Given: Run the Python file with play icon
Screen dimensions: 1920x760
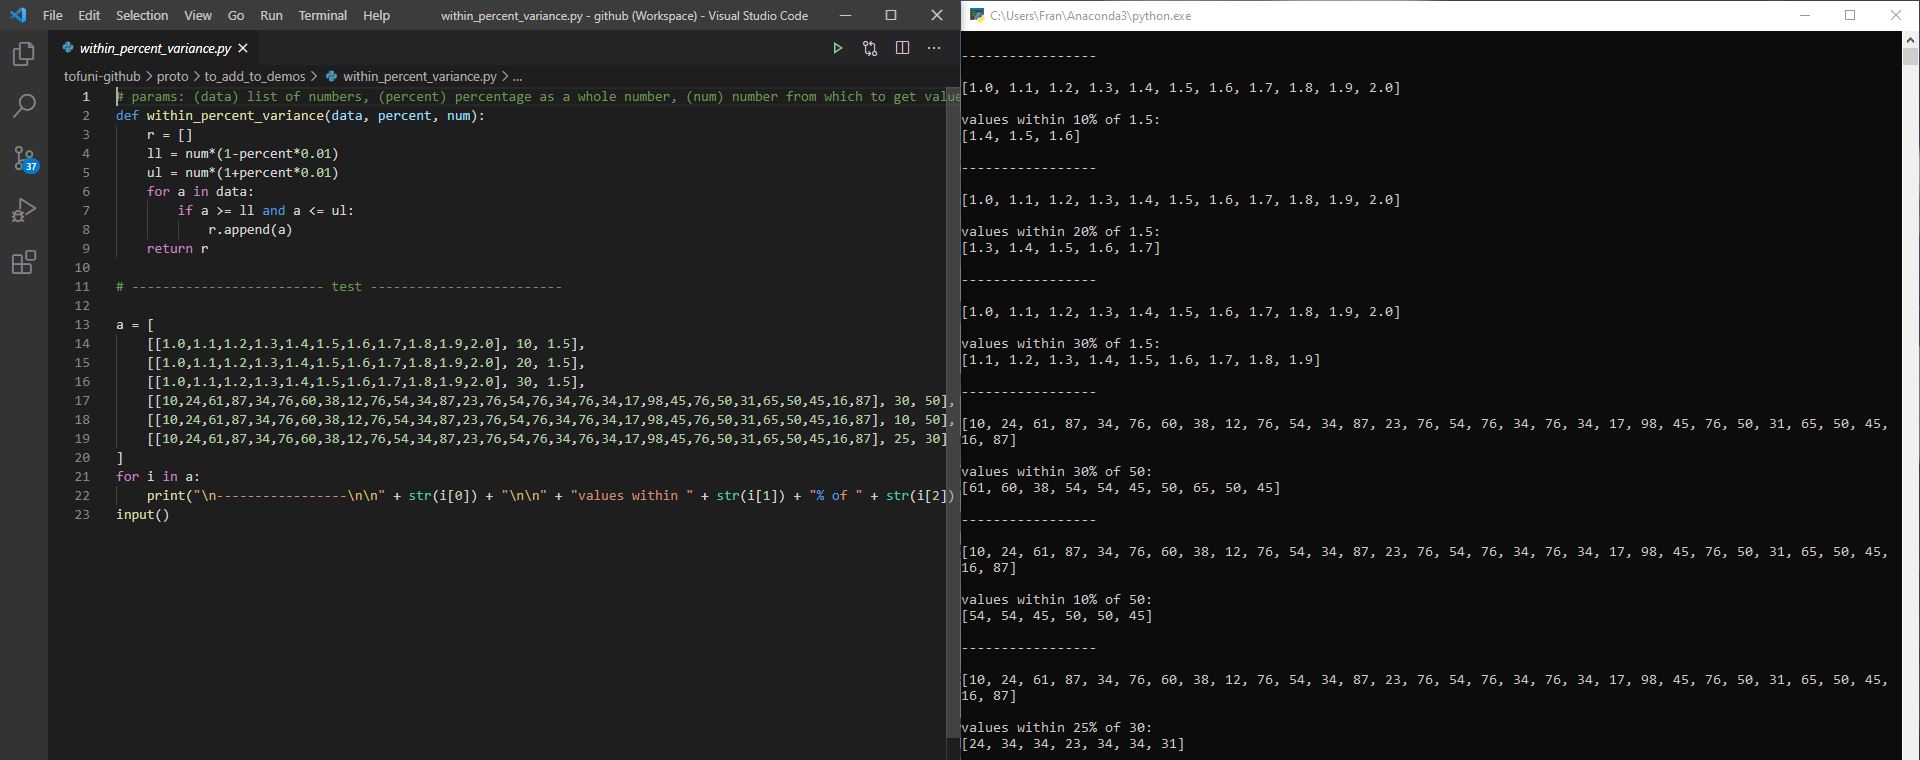Looking at the screenshot, I should [838, 48].
